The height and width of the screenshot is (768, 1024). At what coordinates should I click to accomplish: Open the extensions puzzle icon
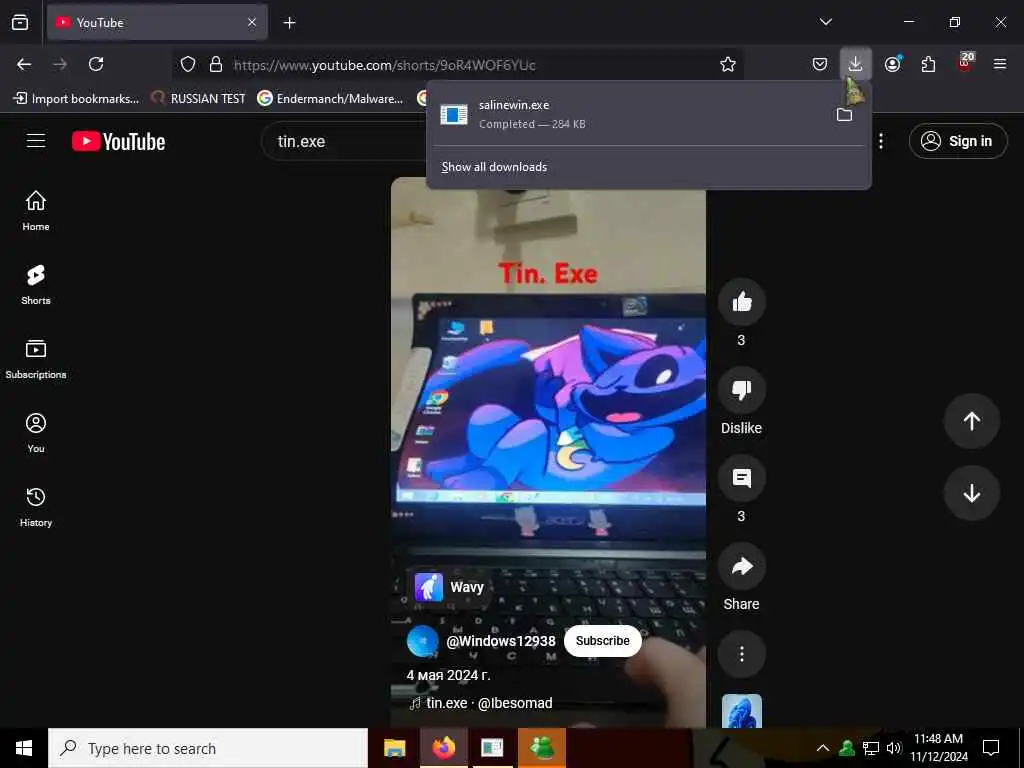pyautogui.click(x=928, y=64)
